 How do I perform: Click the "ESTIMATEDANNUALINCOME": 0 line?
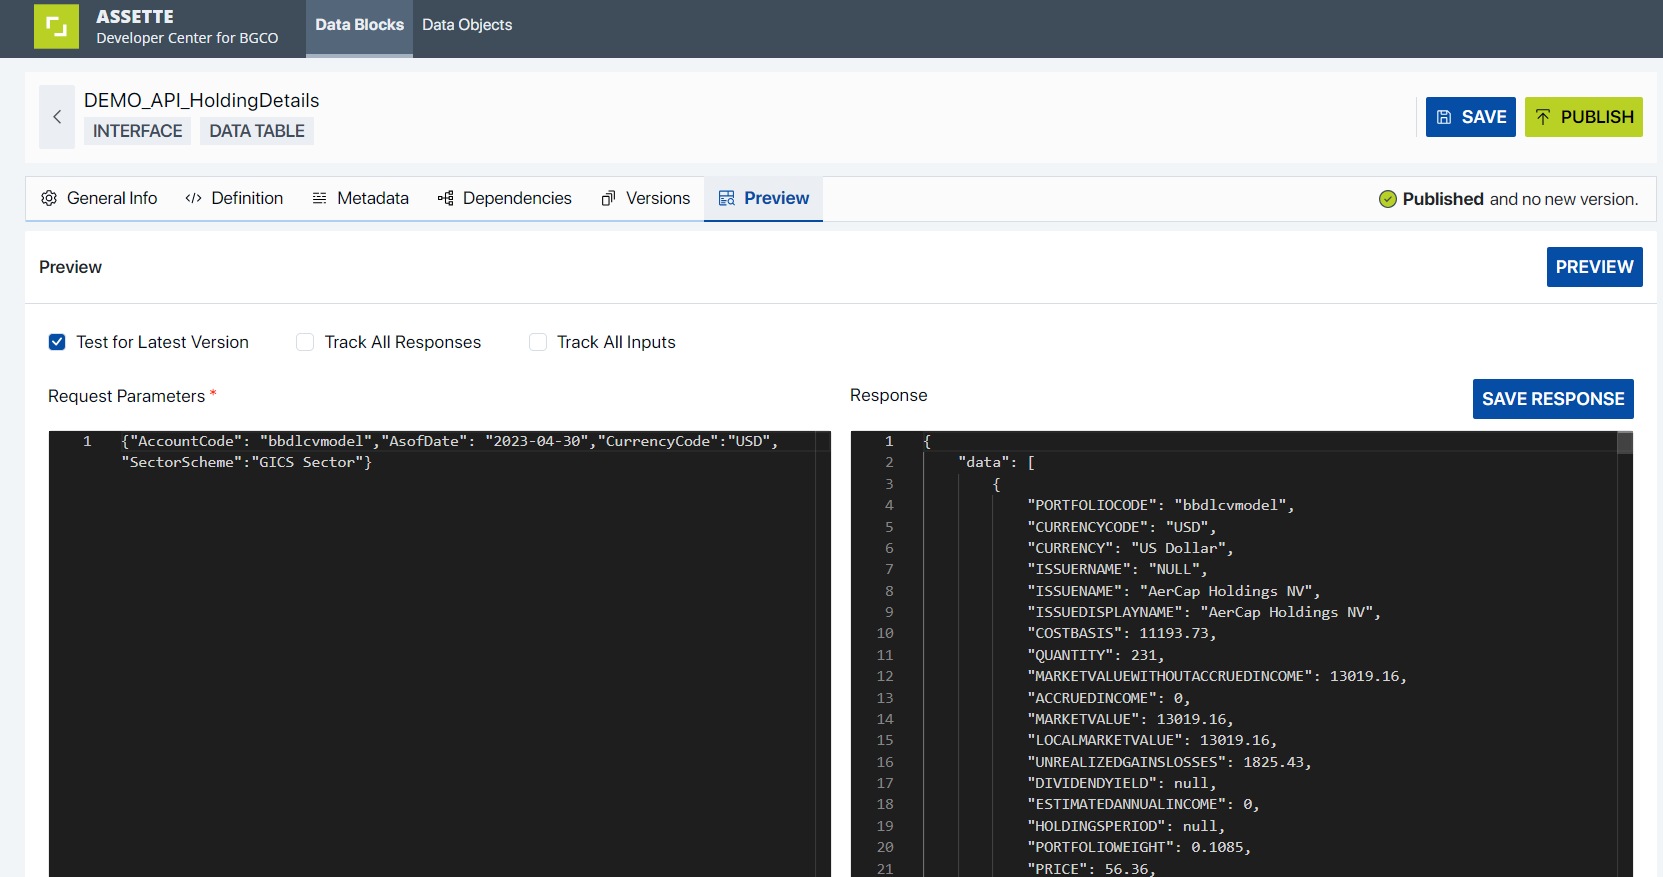[x=1143, y=804]
